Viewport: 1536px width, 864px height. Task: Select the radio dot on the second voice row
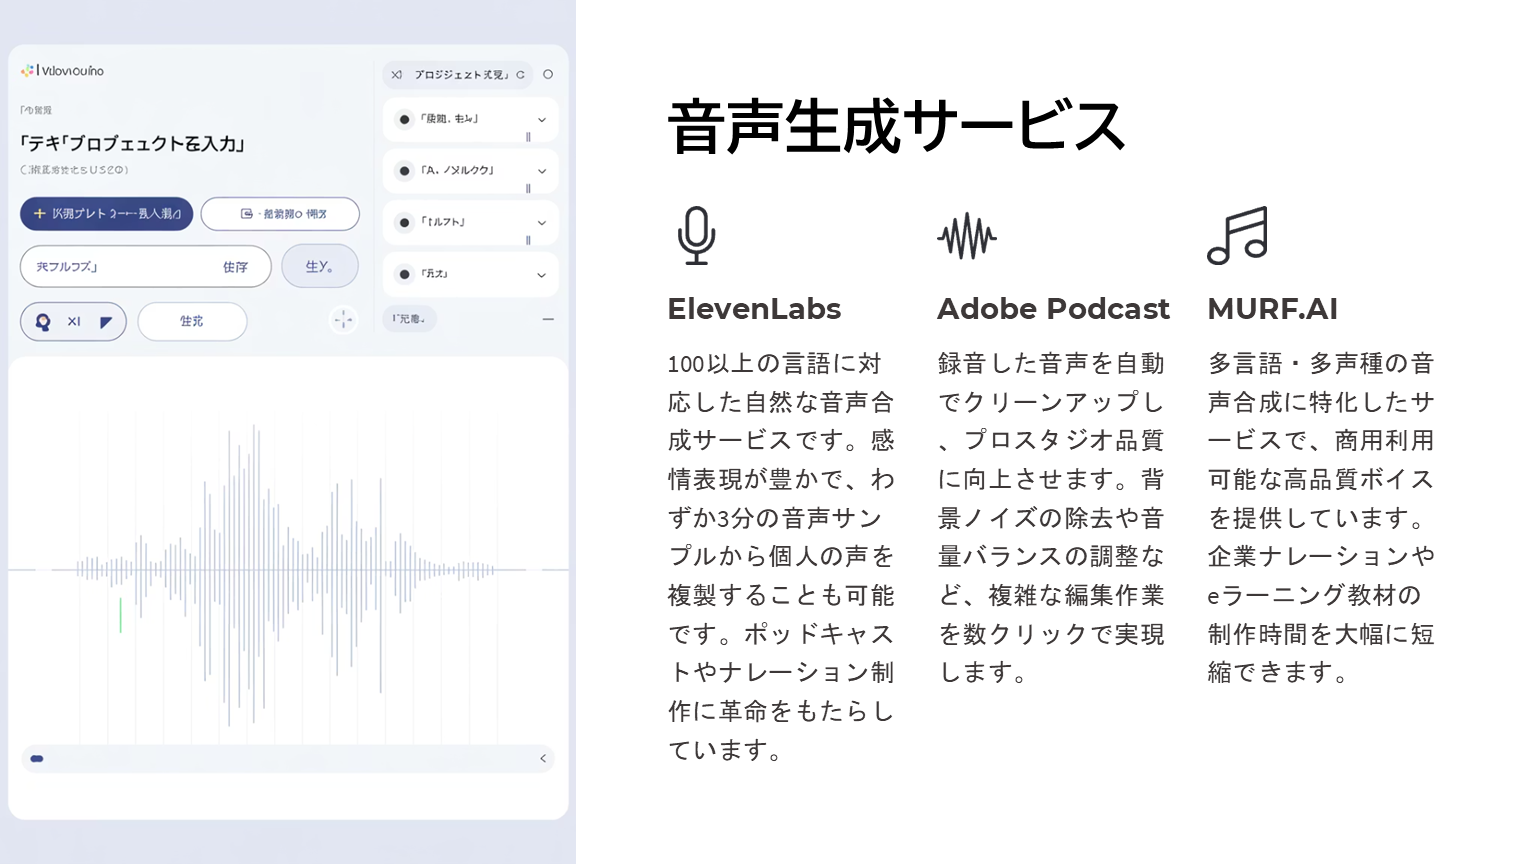coord(404,171)
